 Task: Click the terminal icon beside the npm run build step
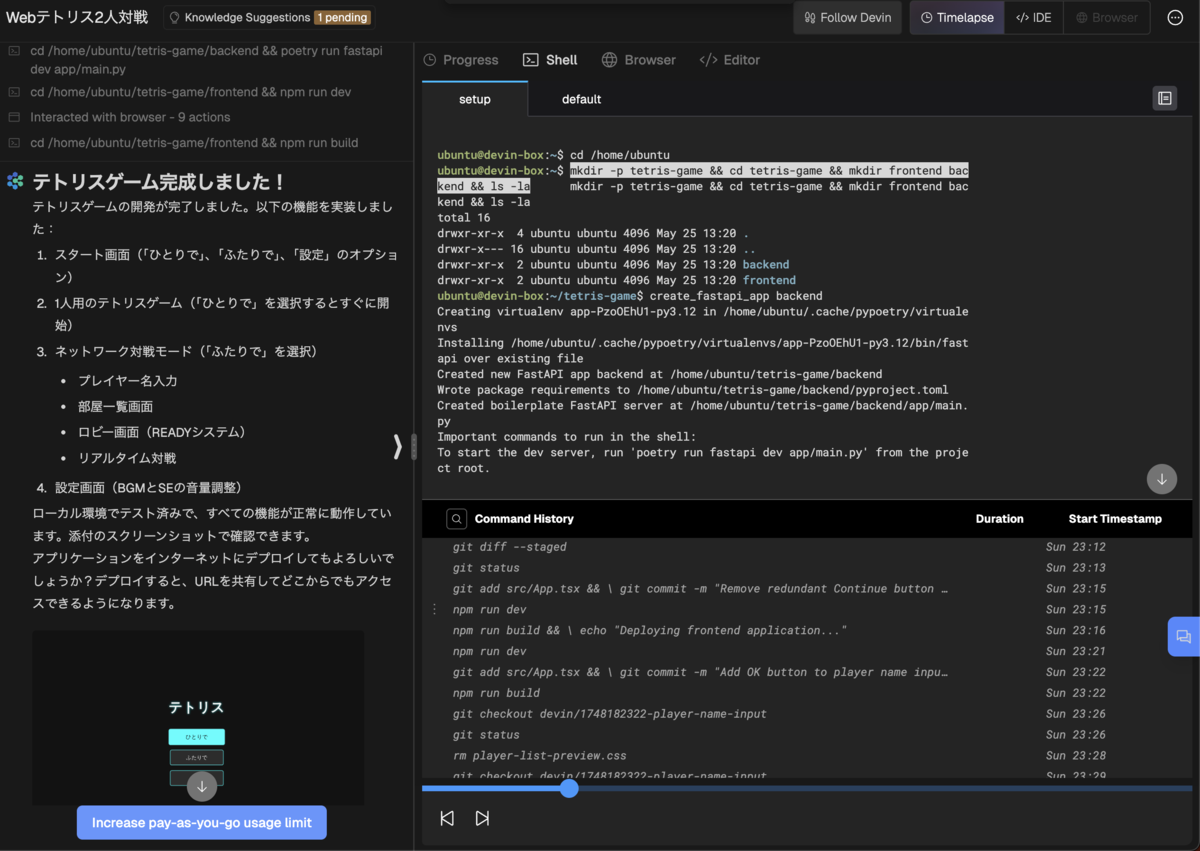pyautogui.click(x=15, y=143)
